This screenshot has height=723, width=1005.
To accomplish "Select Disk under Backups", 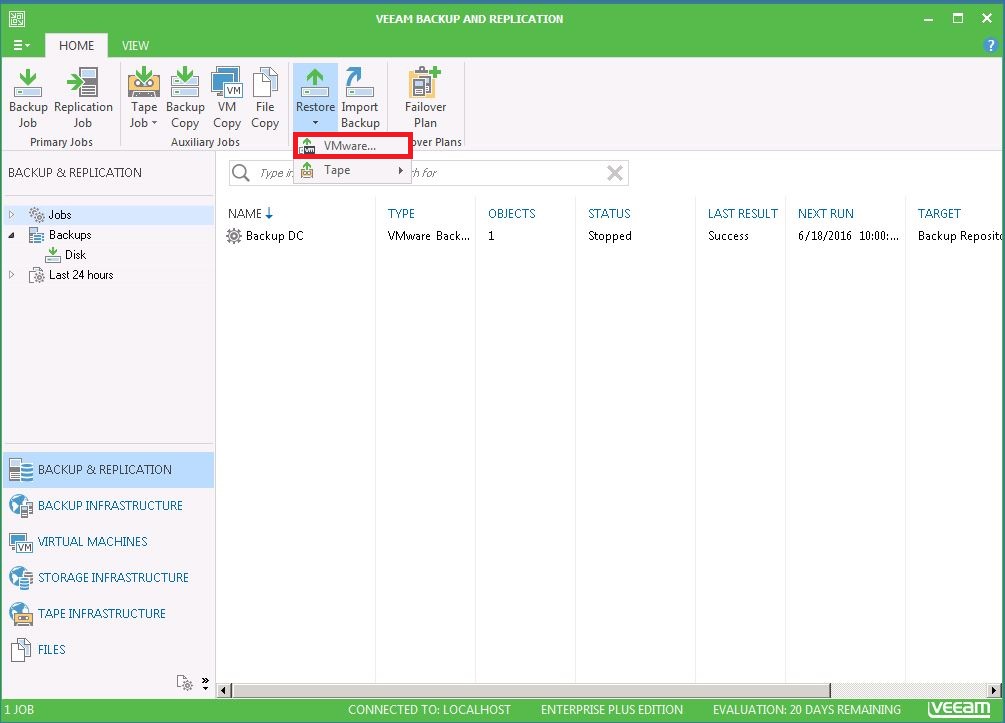I will tap(75, 255).
